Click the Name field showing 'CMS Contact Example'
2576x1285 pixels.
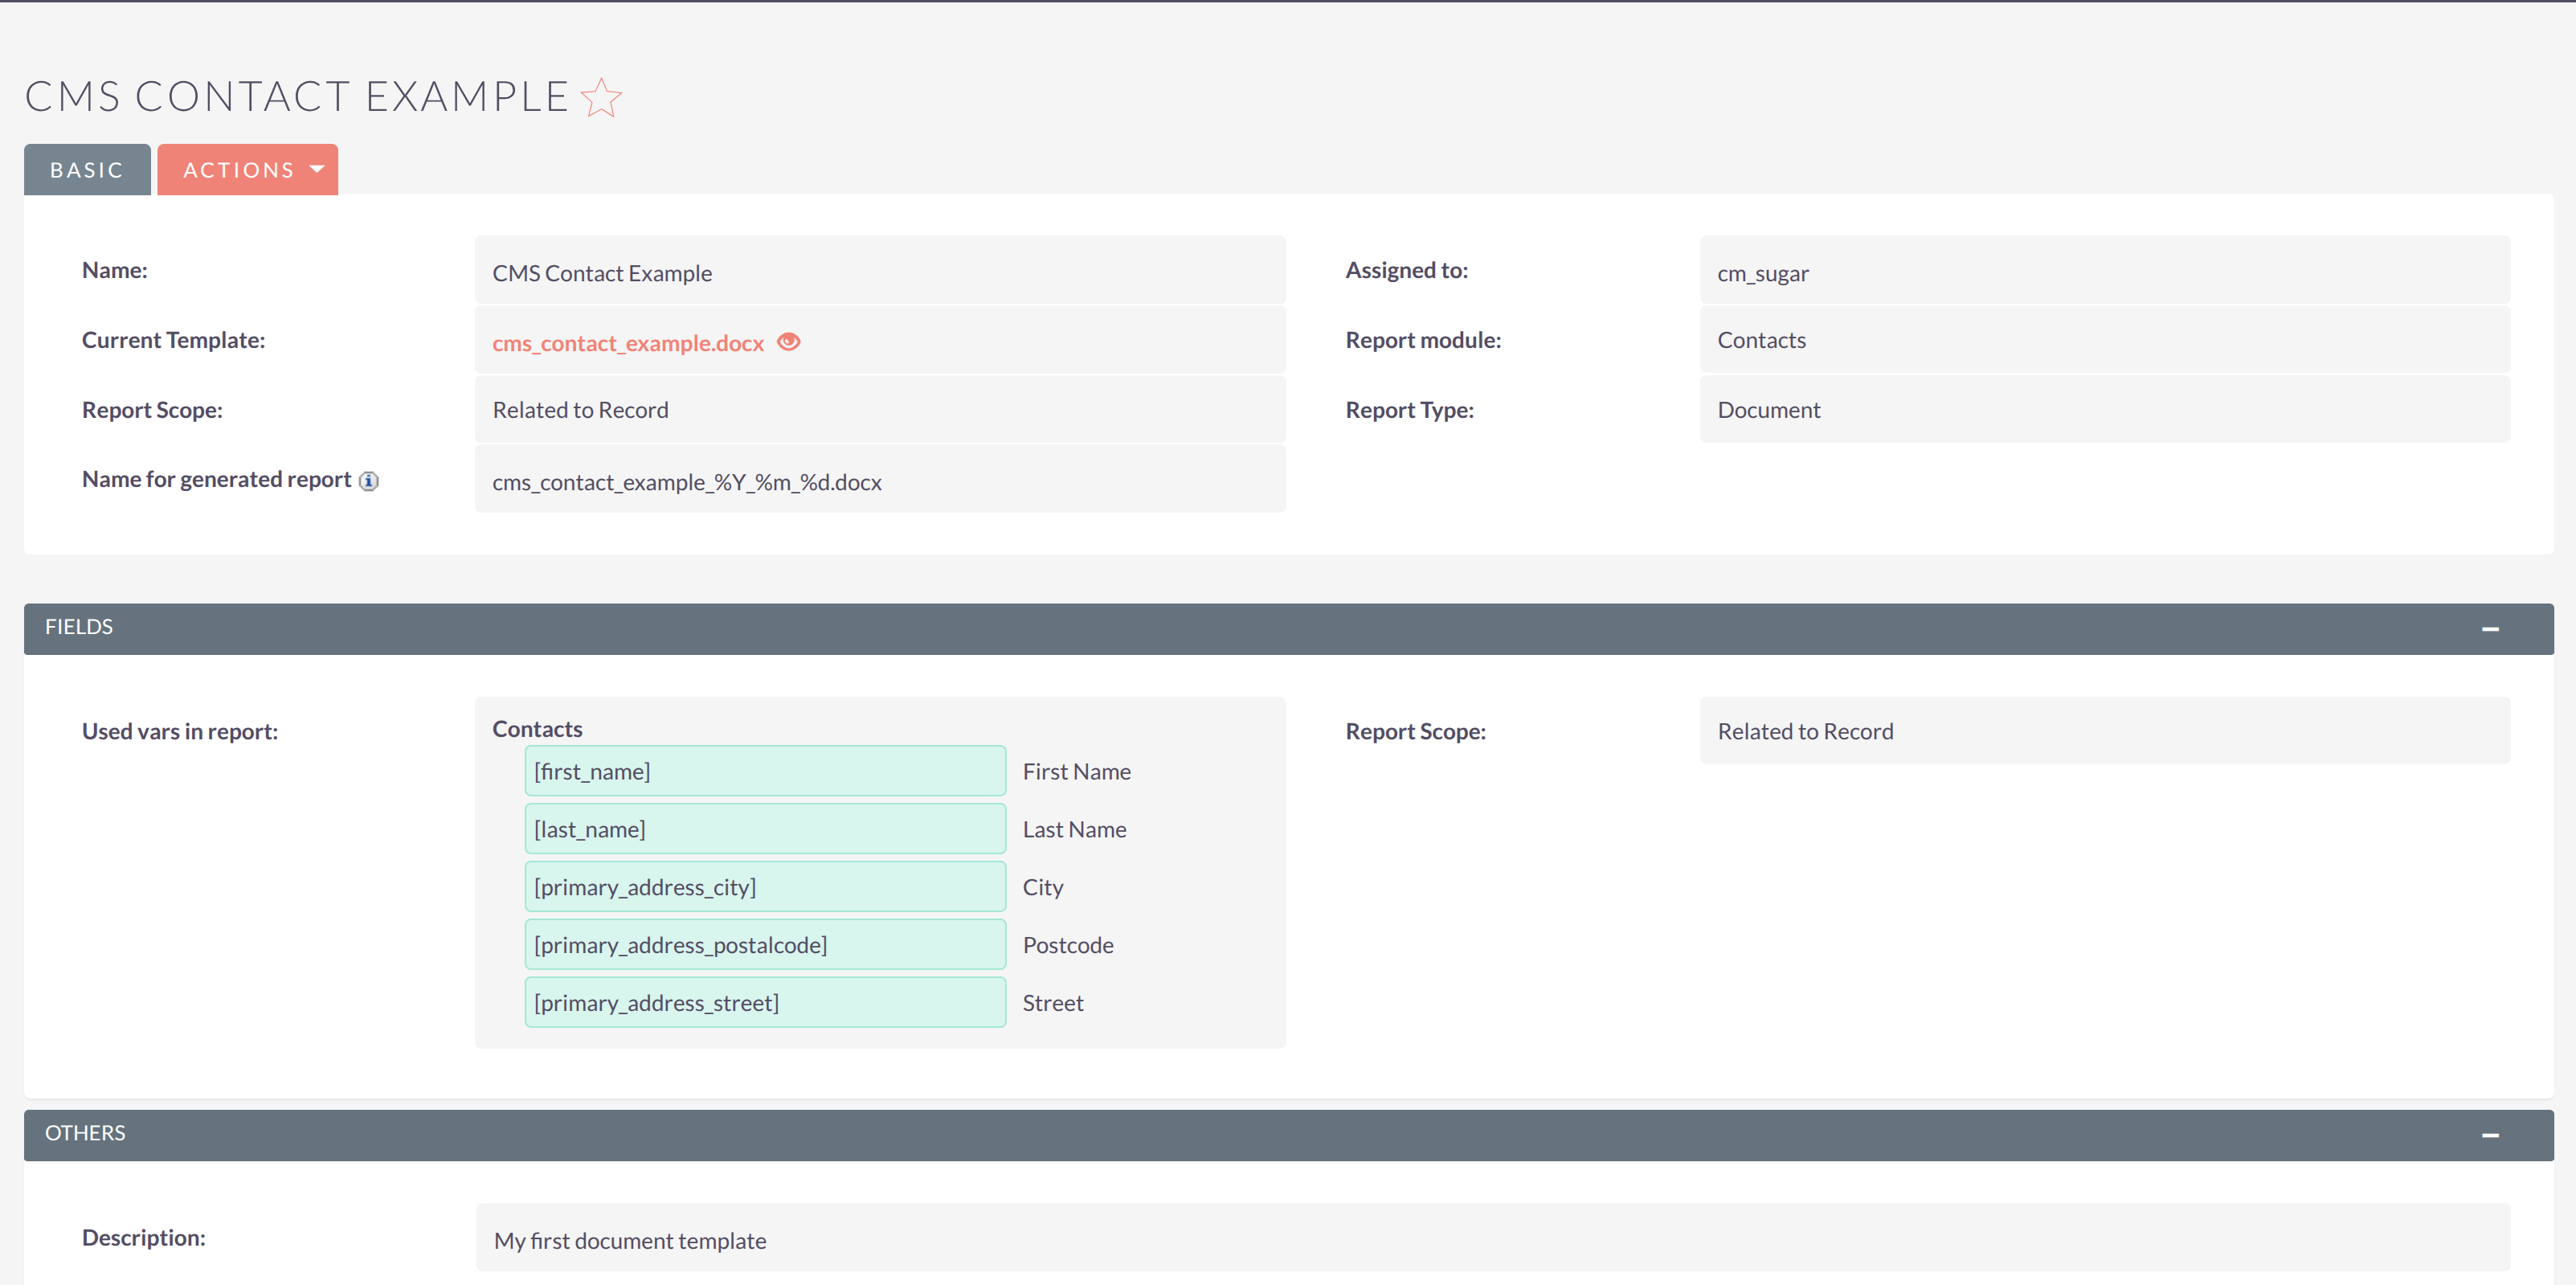tap(879, 271)
